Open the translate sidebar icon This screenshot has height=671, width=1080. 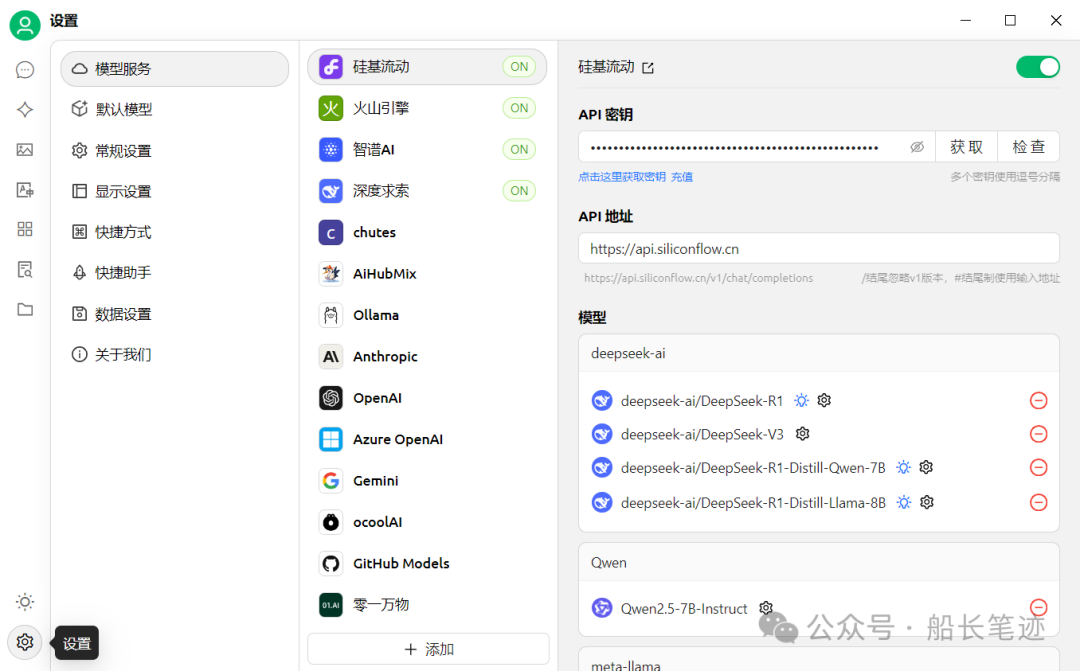25,189
